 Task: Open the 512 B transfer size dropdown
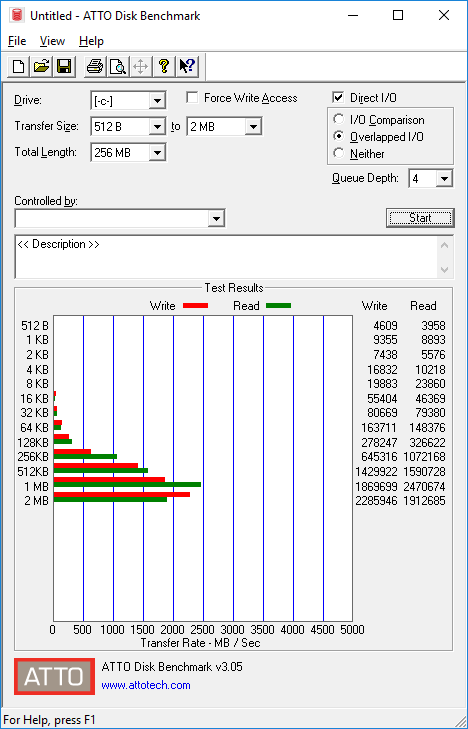pos(157,126)
